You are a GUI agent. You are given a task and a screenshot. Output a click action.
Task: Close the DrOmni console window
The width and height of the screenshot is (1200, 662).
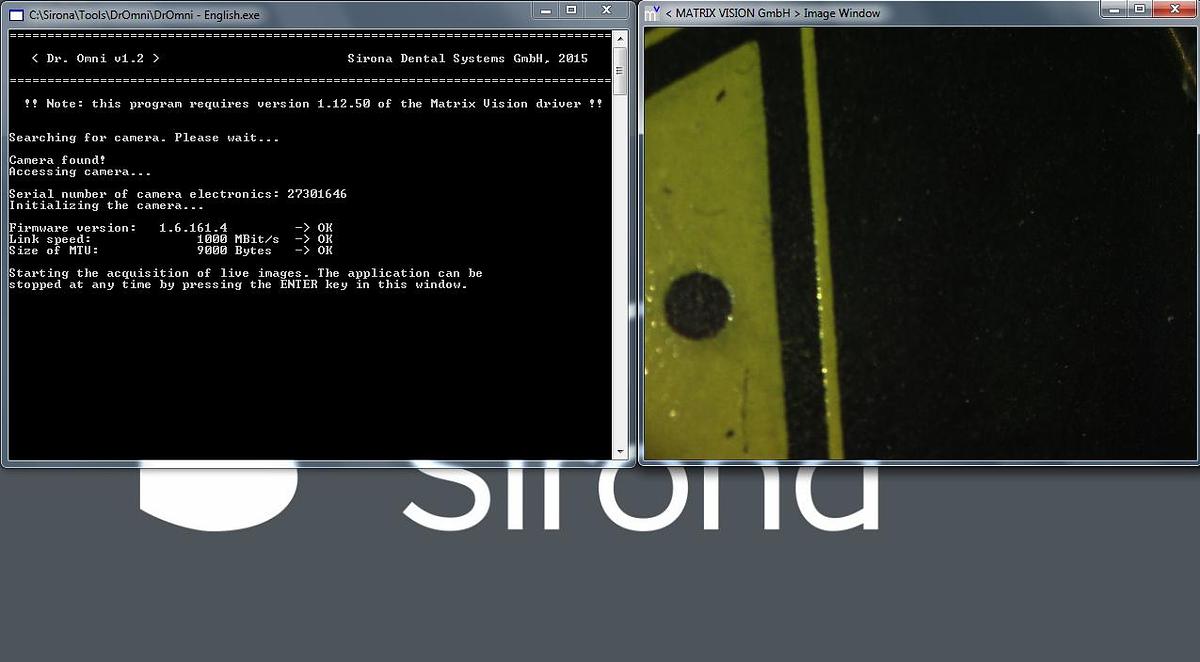pyautogui.click(x=608, y=9)
